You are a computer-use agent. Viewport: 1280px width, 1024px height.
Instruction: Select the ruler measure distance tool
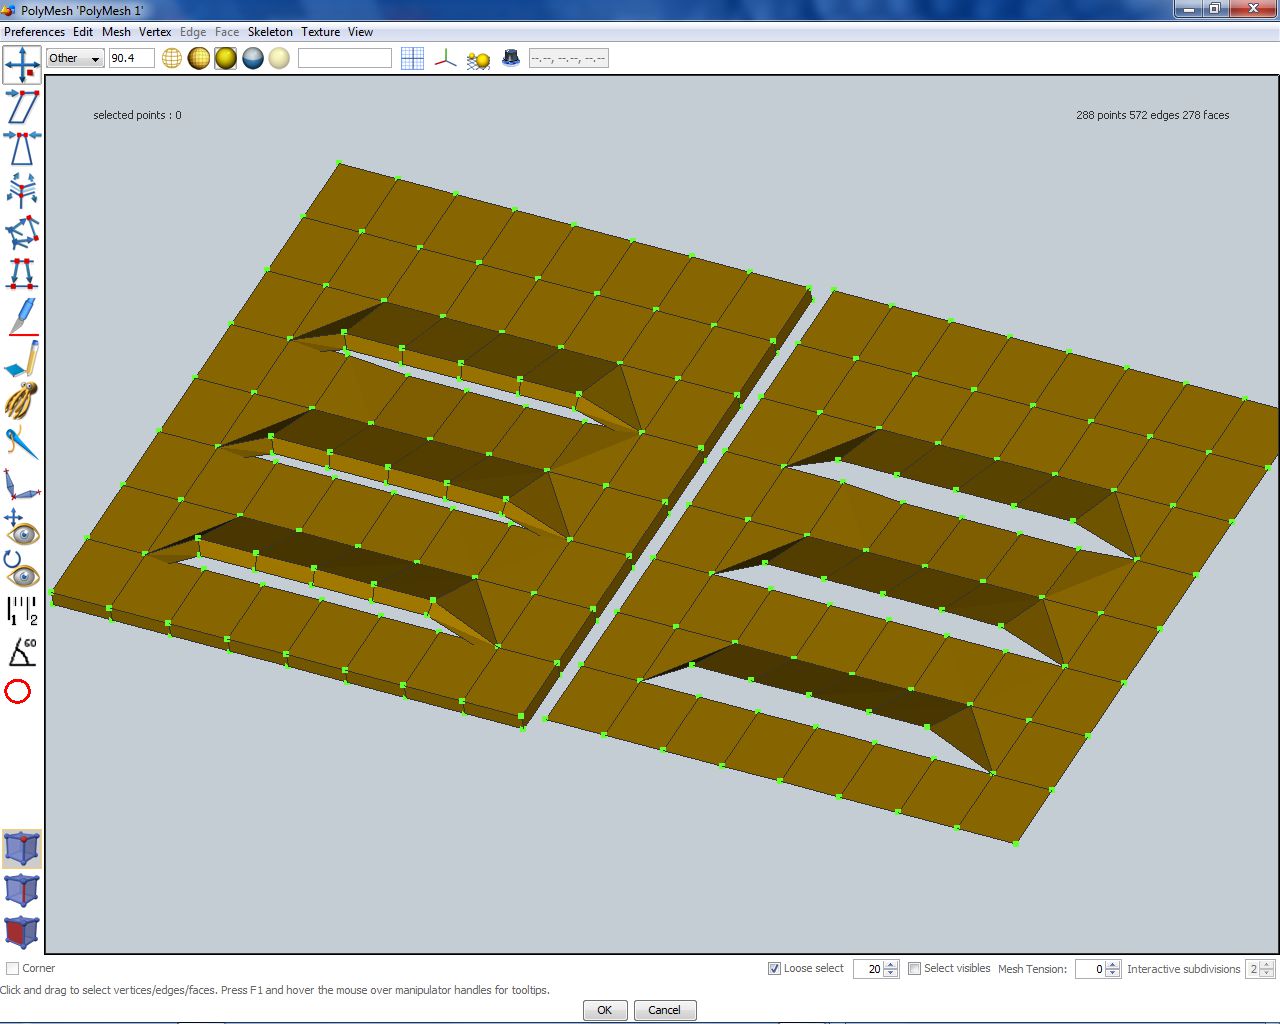21,611
